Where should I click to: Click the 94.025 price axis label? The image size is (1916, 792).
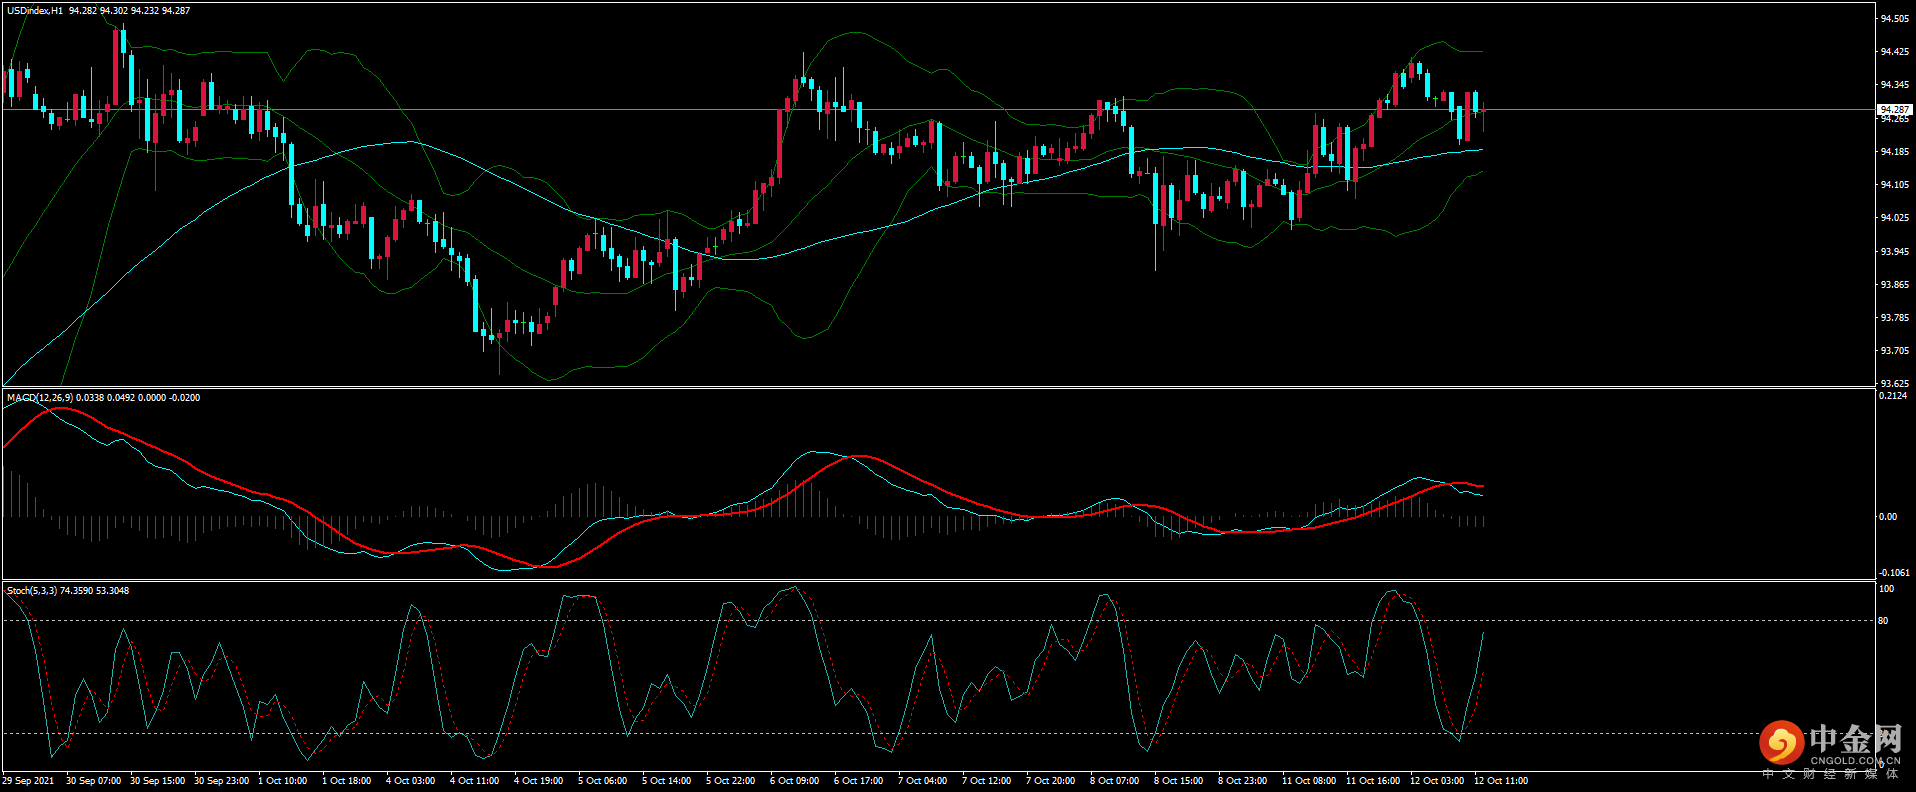1894,218
